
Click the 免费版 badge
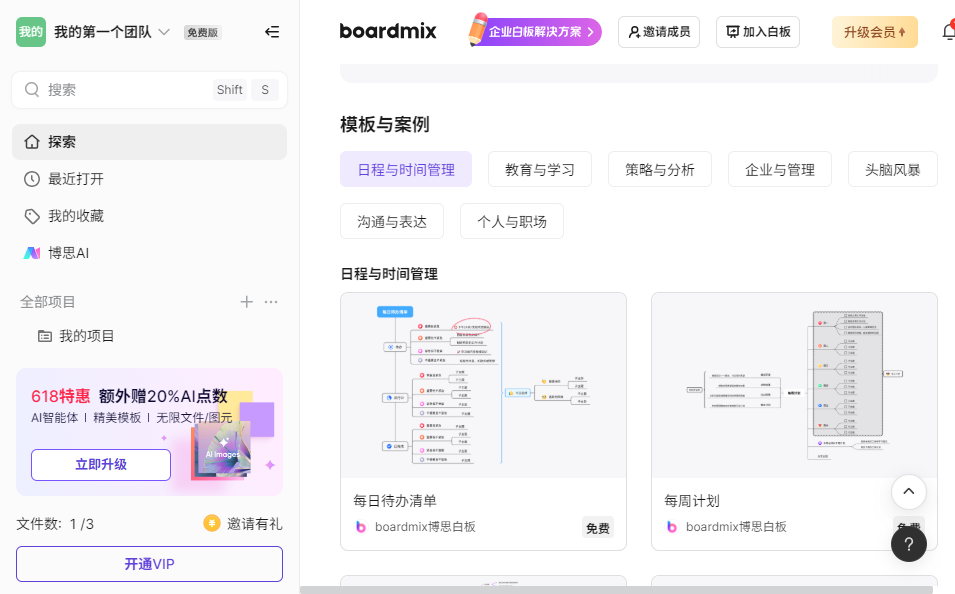[202, 32]
